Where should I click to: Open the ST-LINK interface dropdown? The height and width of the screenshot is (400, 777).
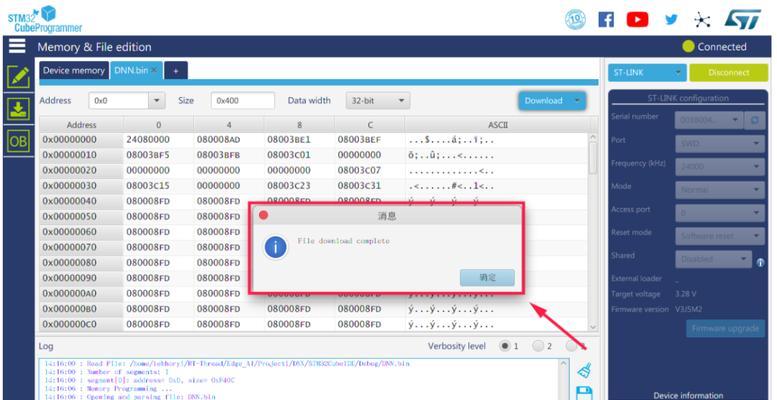pos(647,72)
